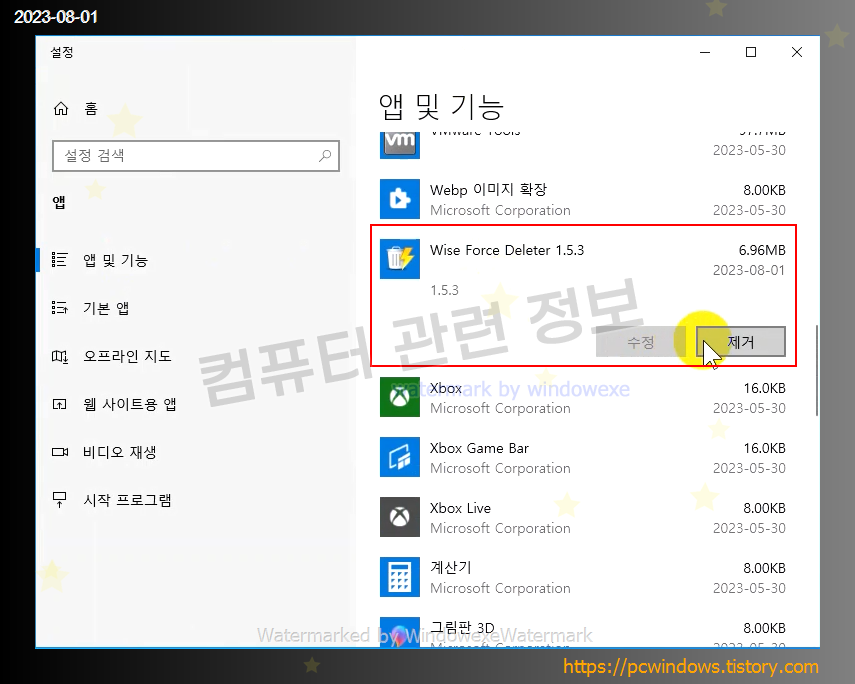Click the 비디오 재생 camera icon

click(x=59, y=452)
